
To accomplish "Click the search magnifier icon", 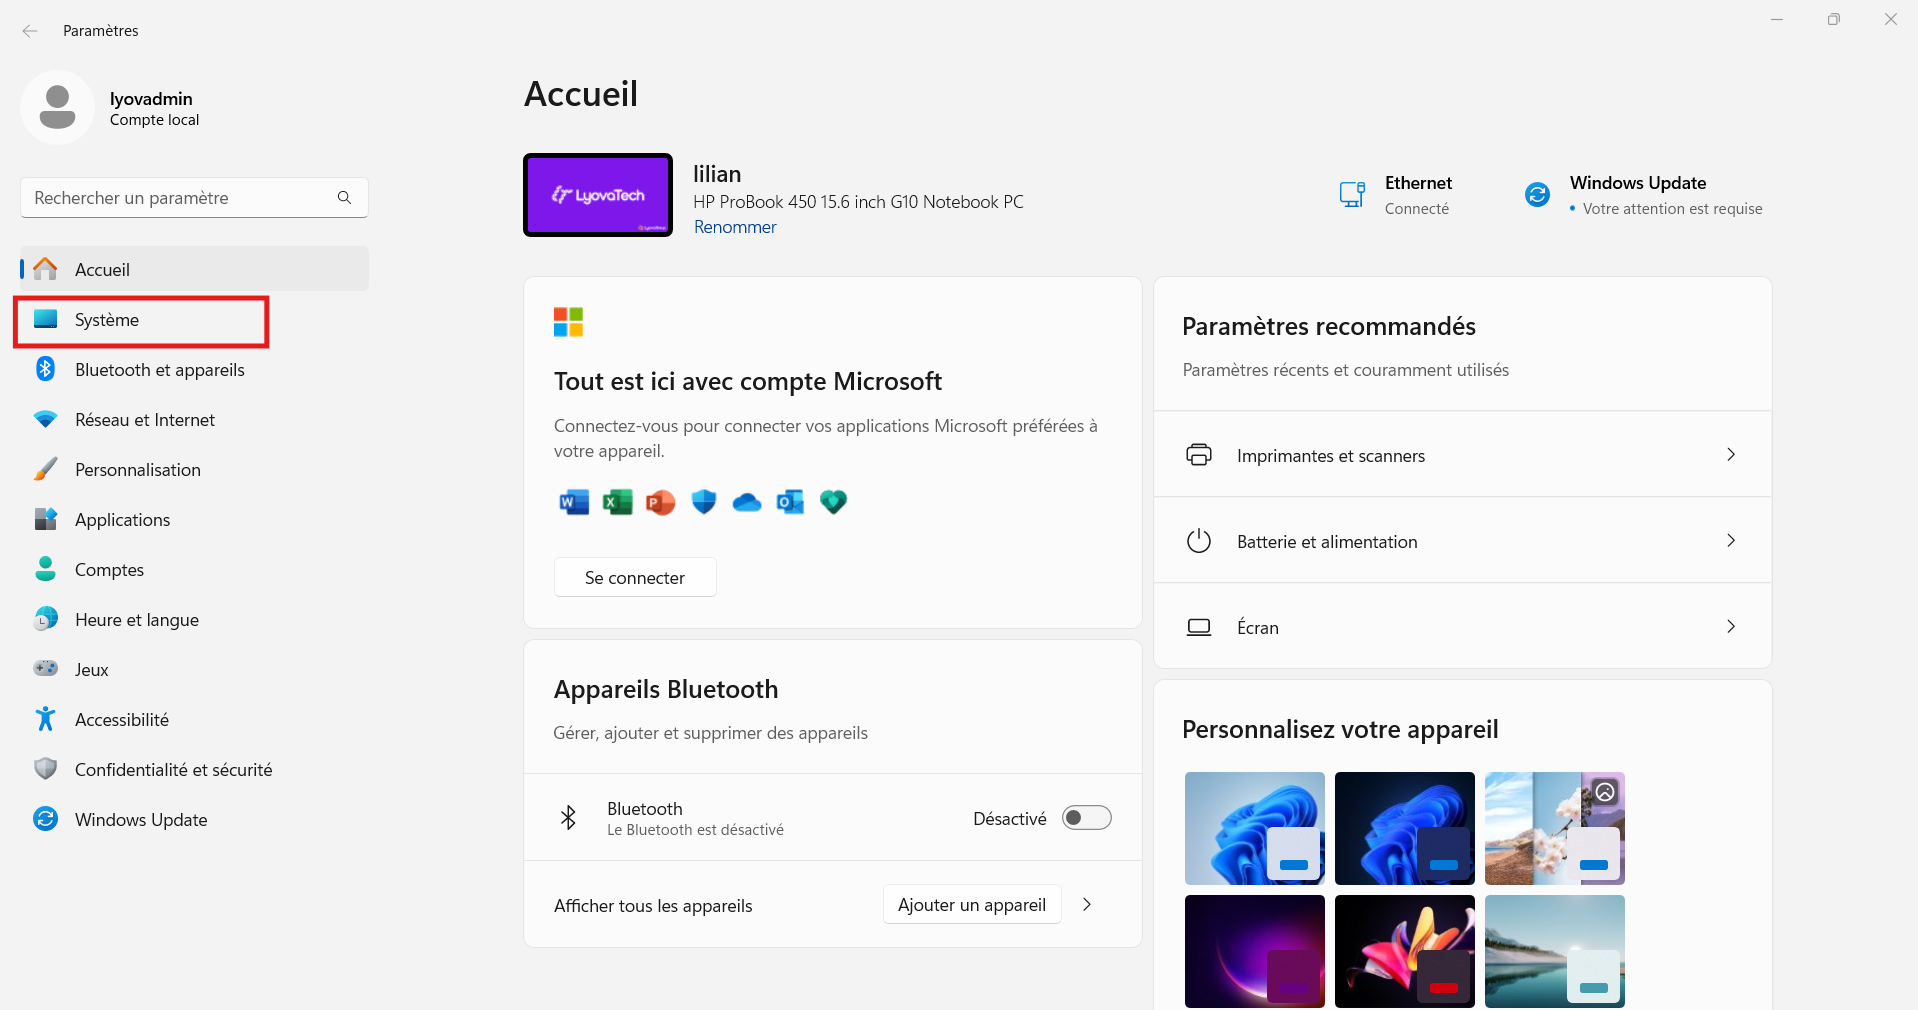I will click(344, 198).
